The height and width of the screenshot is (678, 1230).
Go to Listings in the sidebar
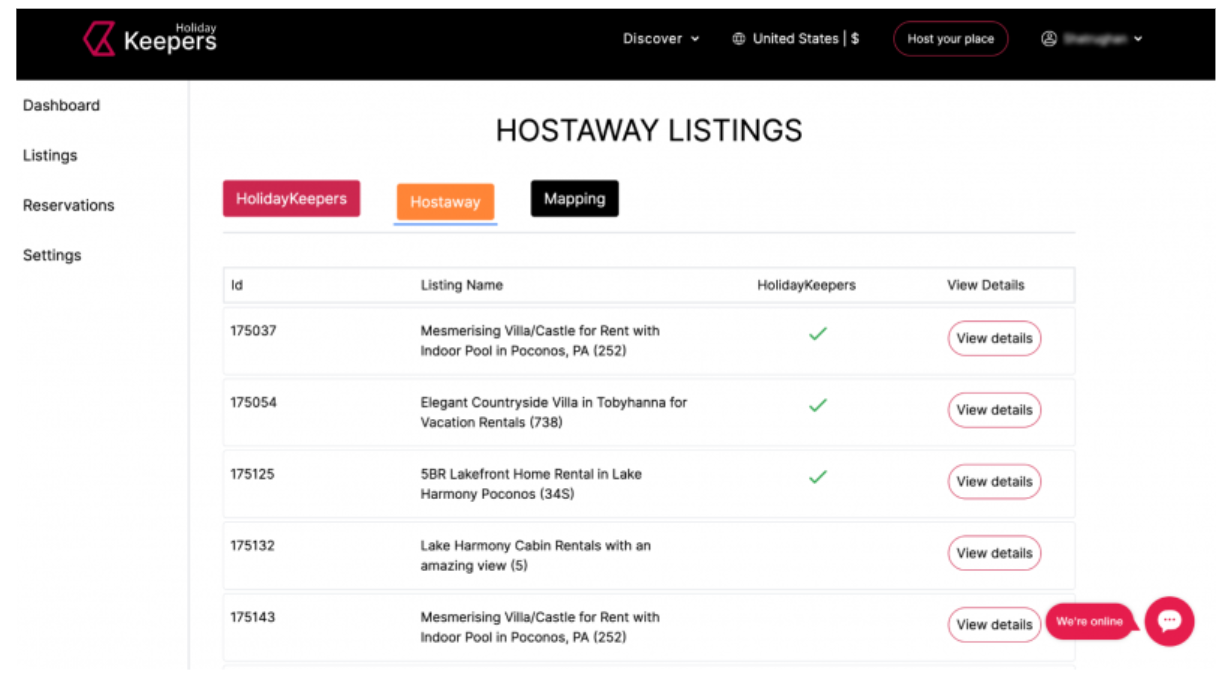pyautogui.click(x=50, y=155)
